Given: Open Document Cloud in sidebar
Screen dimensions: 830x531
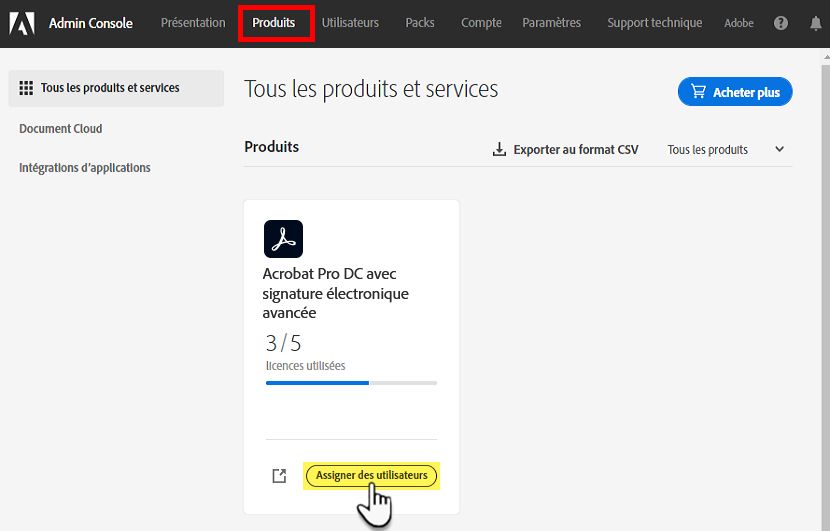Looking at the screenshot, I should (61, 129).
